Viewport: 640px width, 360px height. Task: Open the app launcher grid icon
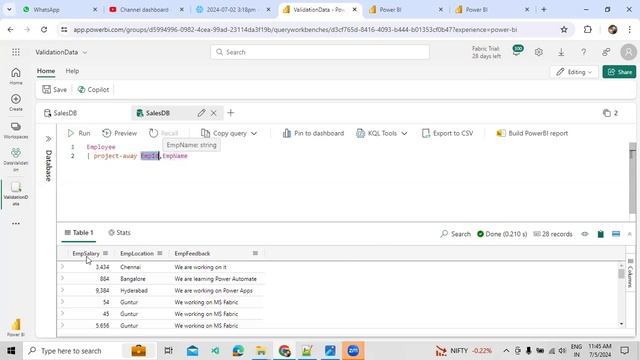pos(16,52)
